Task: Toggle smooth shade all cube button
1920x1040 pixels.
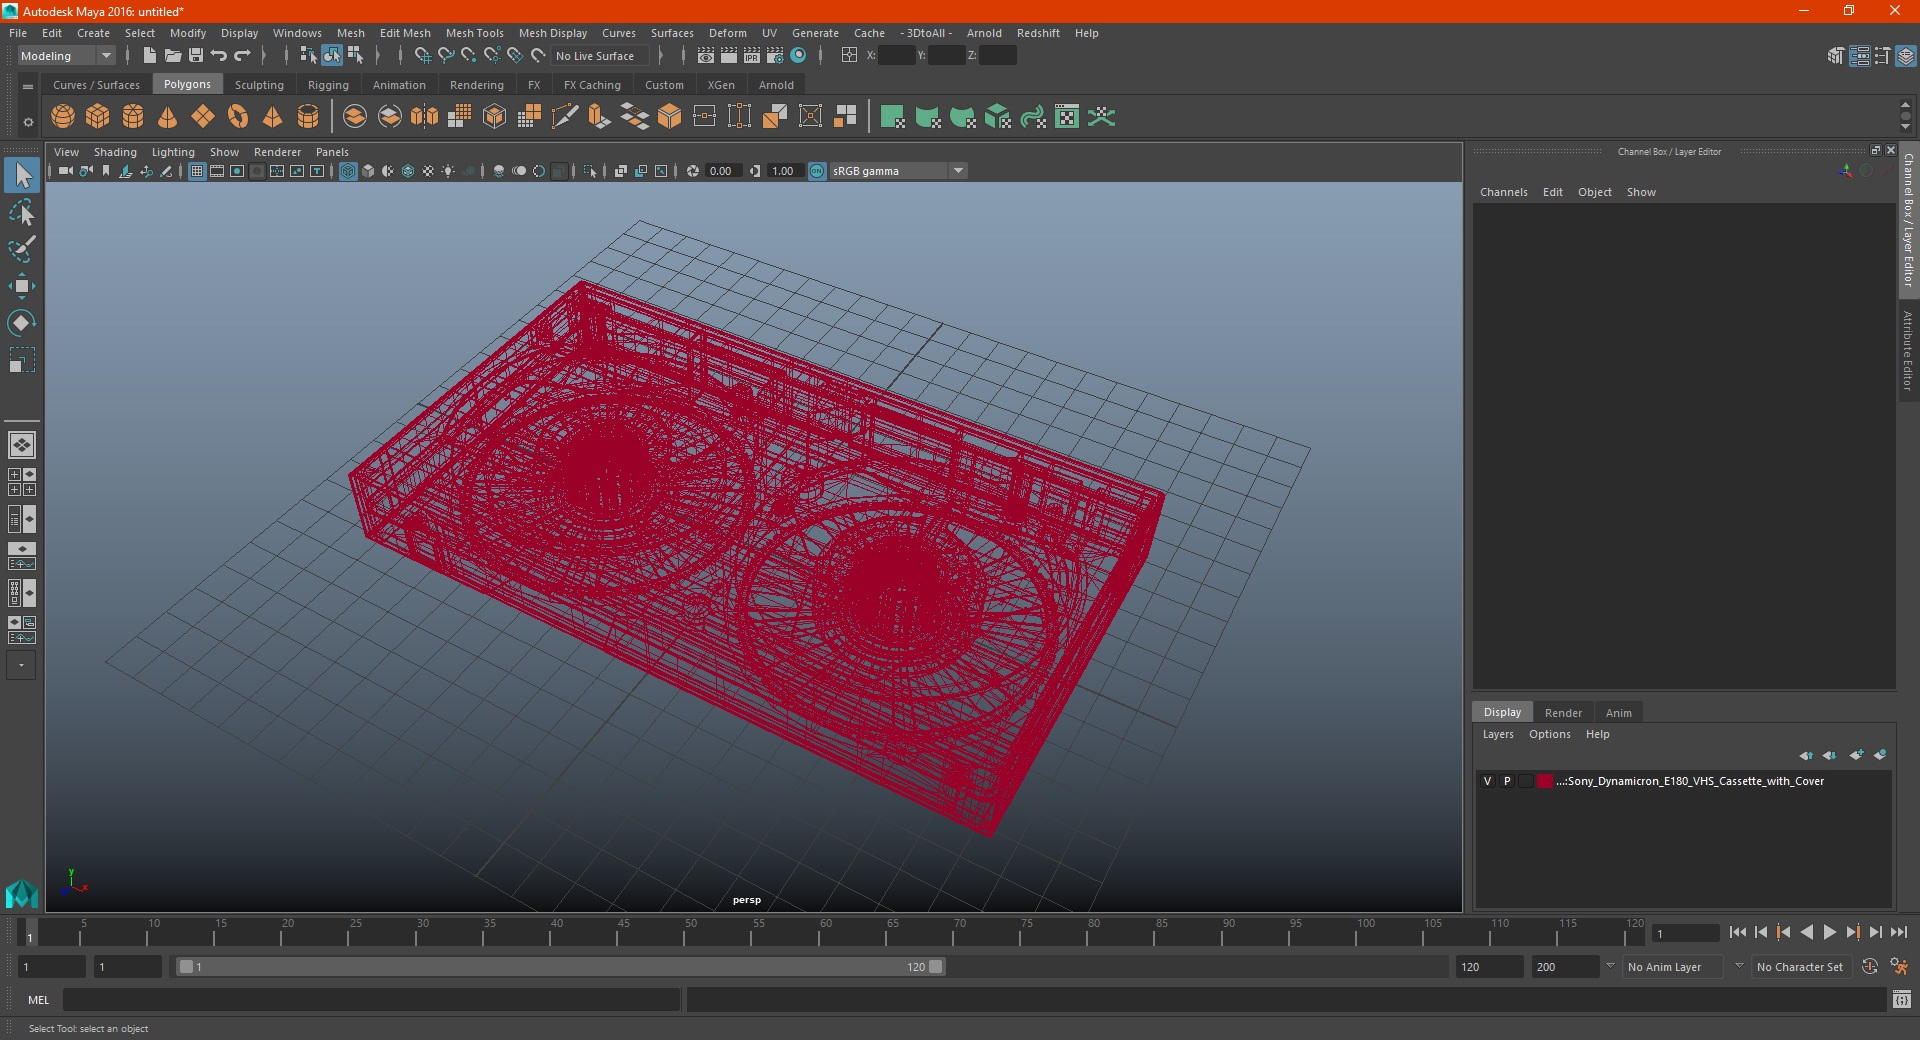Action: [x=368, y=171]
